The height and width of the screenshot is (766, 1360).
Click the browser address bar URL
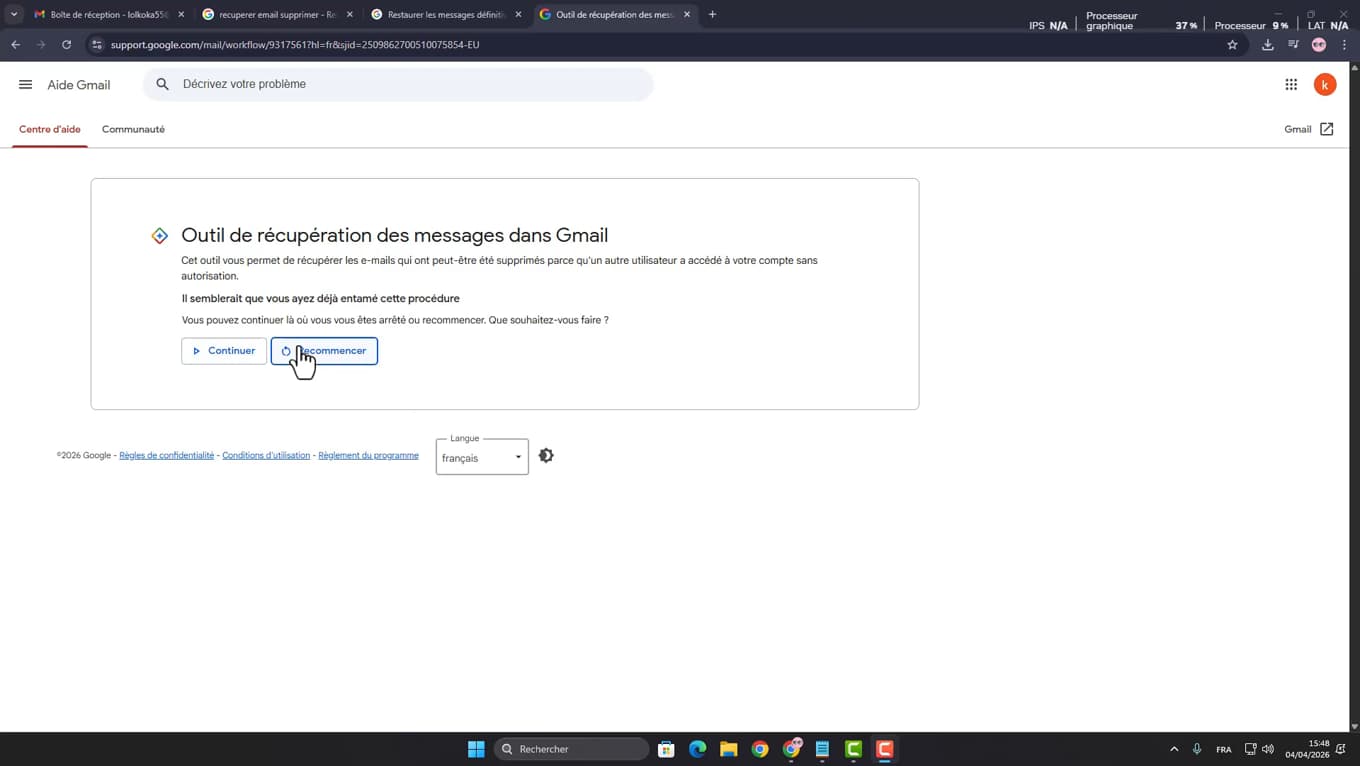point(295,45)
